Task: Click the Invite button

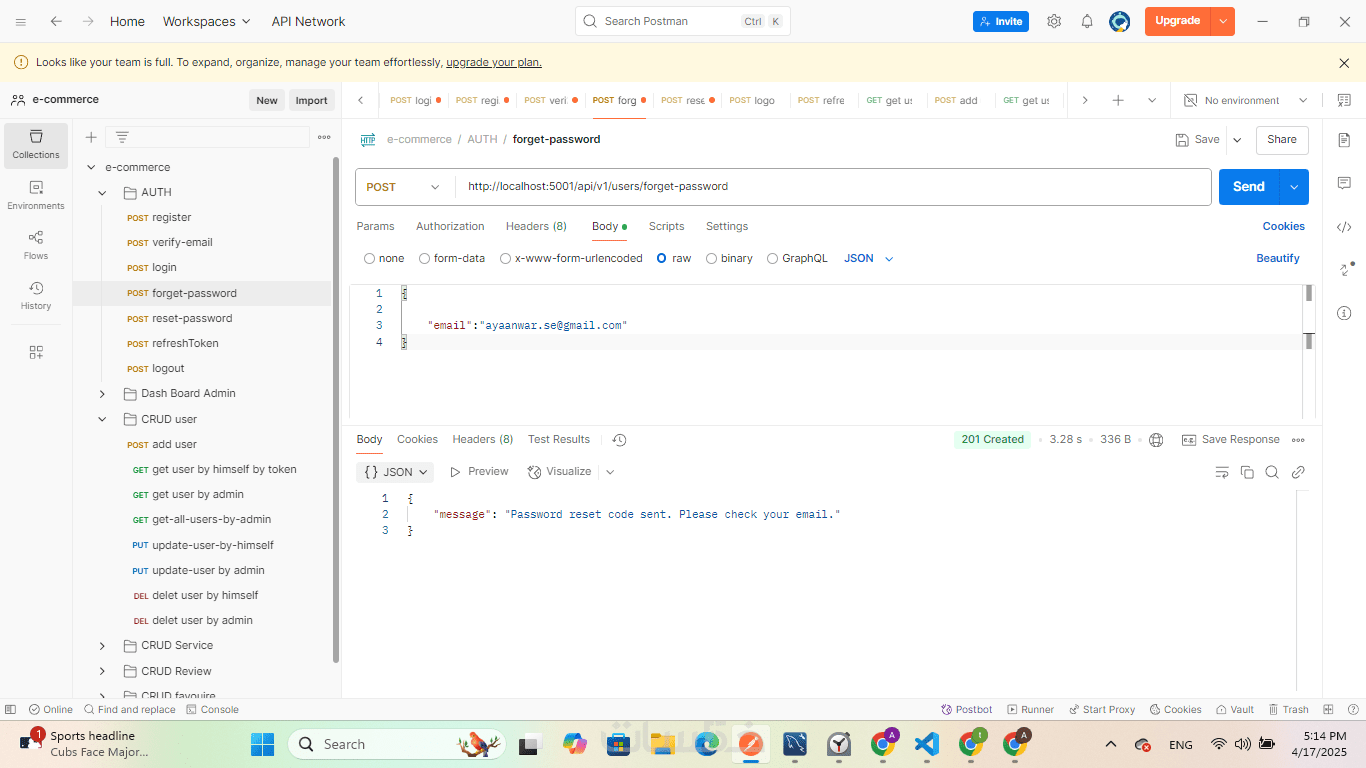Action: pos(1001,21)
